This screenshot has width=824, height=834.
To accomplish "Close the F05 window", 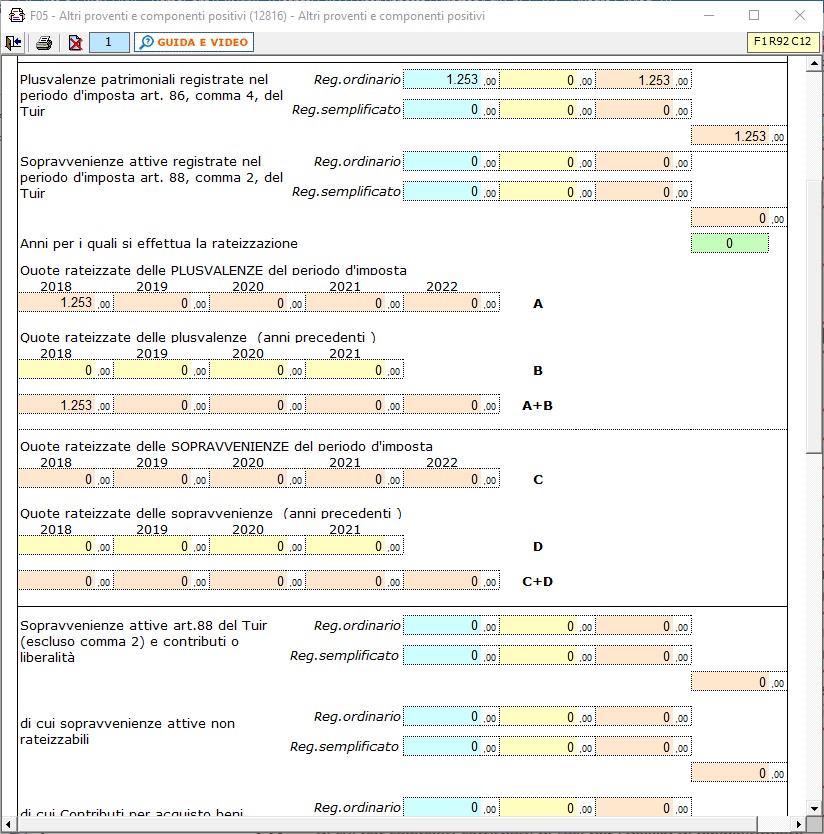I will [800, 15].
